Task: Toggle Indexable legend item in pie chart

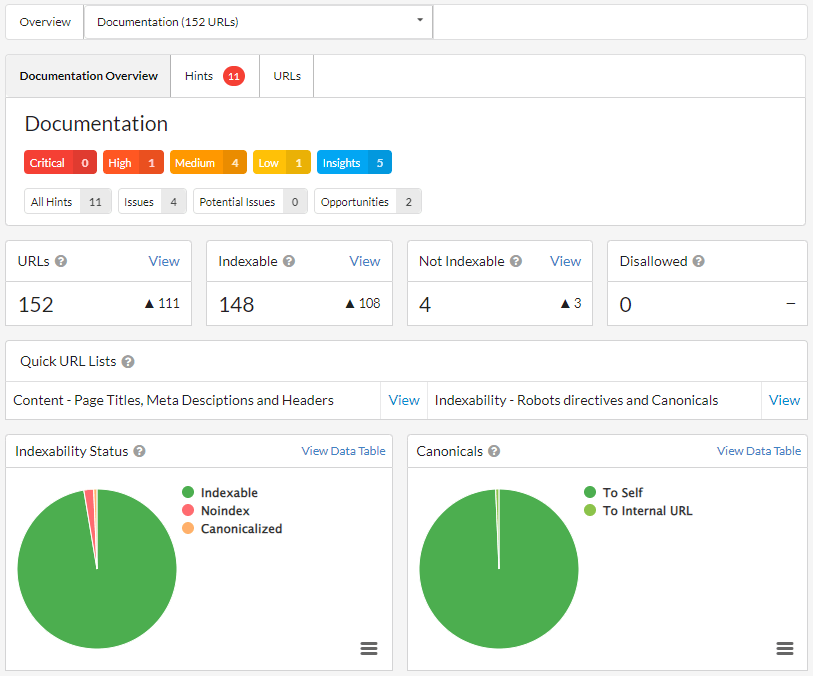Action: tap(220, 492)
